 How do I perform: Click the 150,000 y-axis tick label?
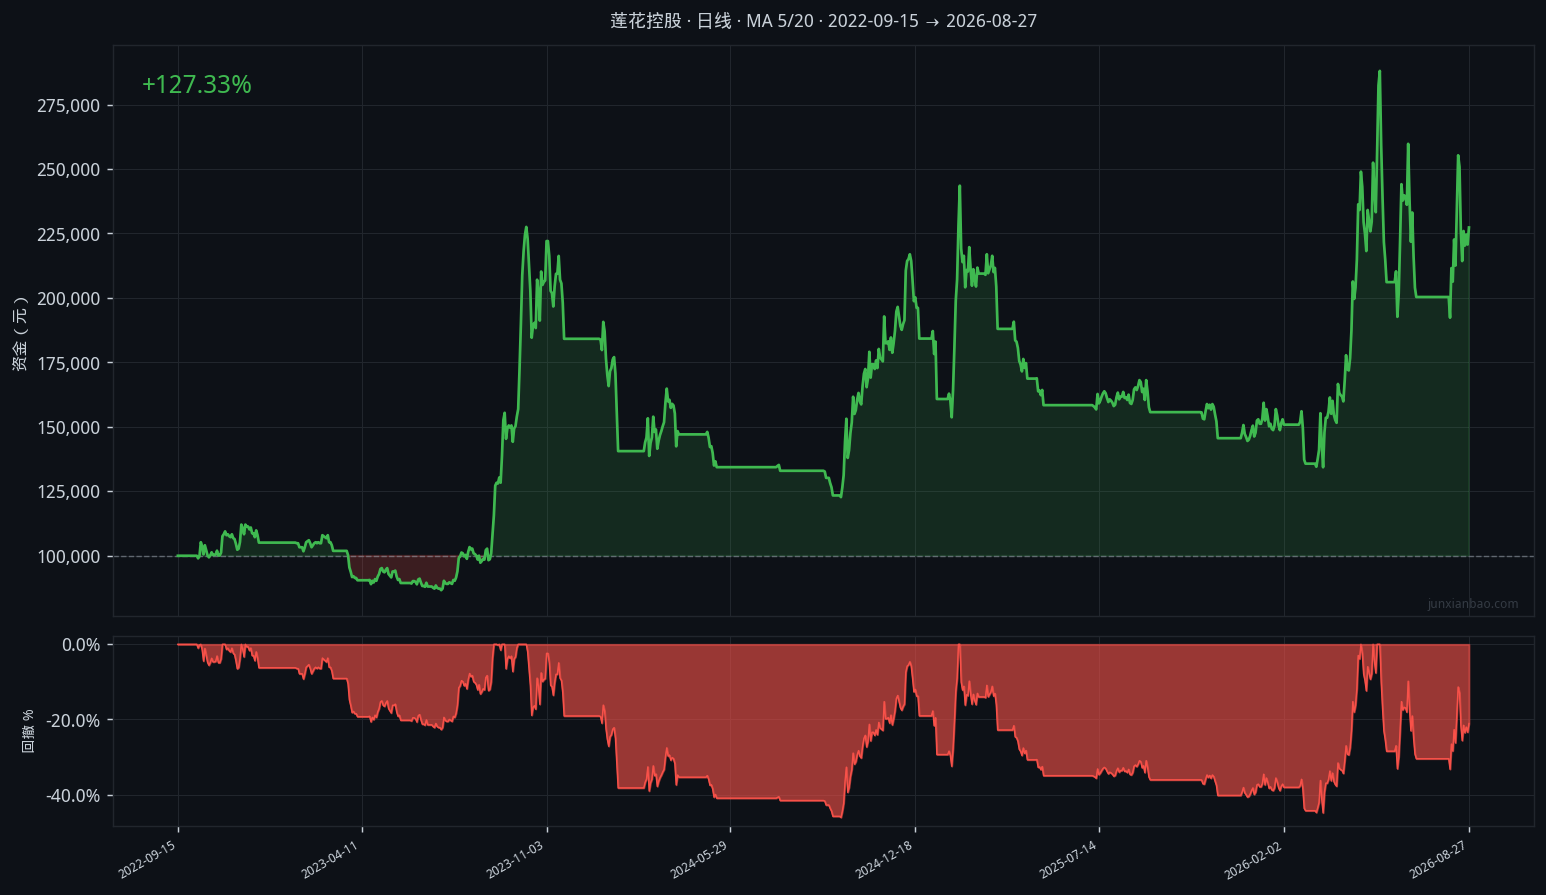point(69,428)
